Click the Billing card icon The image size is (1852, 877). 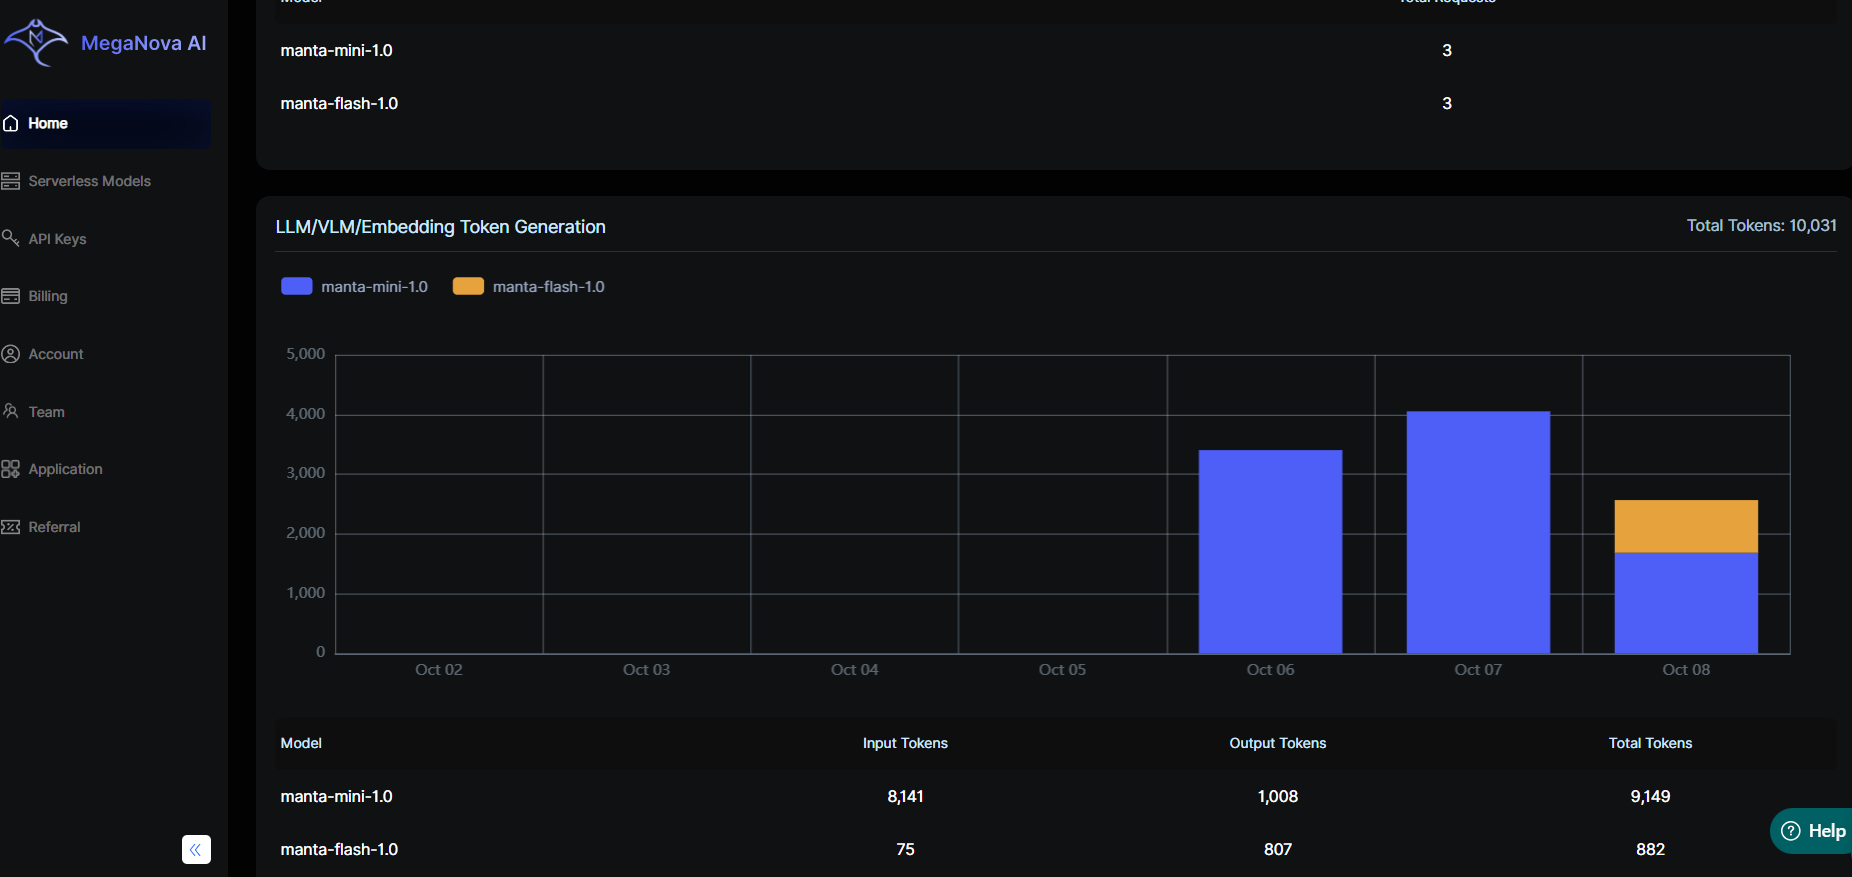coord(11,296)
